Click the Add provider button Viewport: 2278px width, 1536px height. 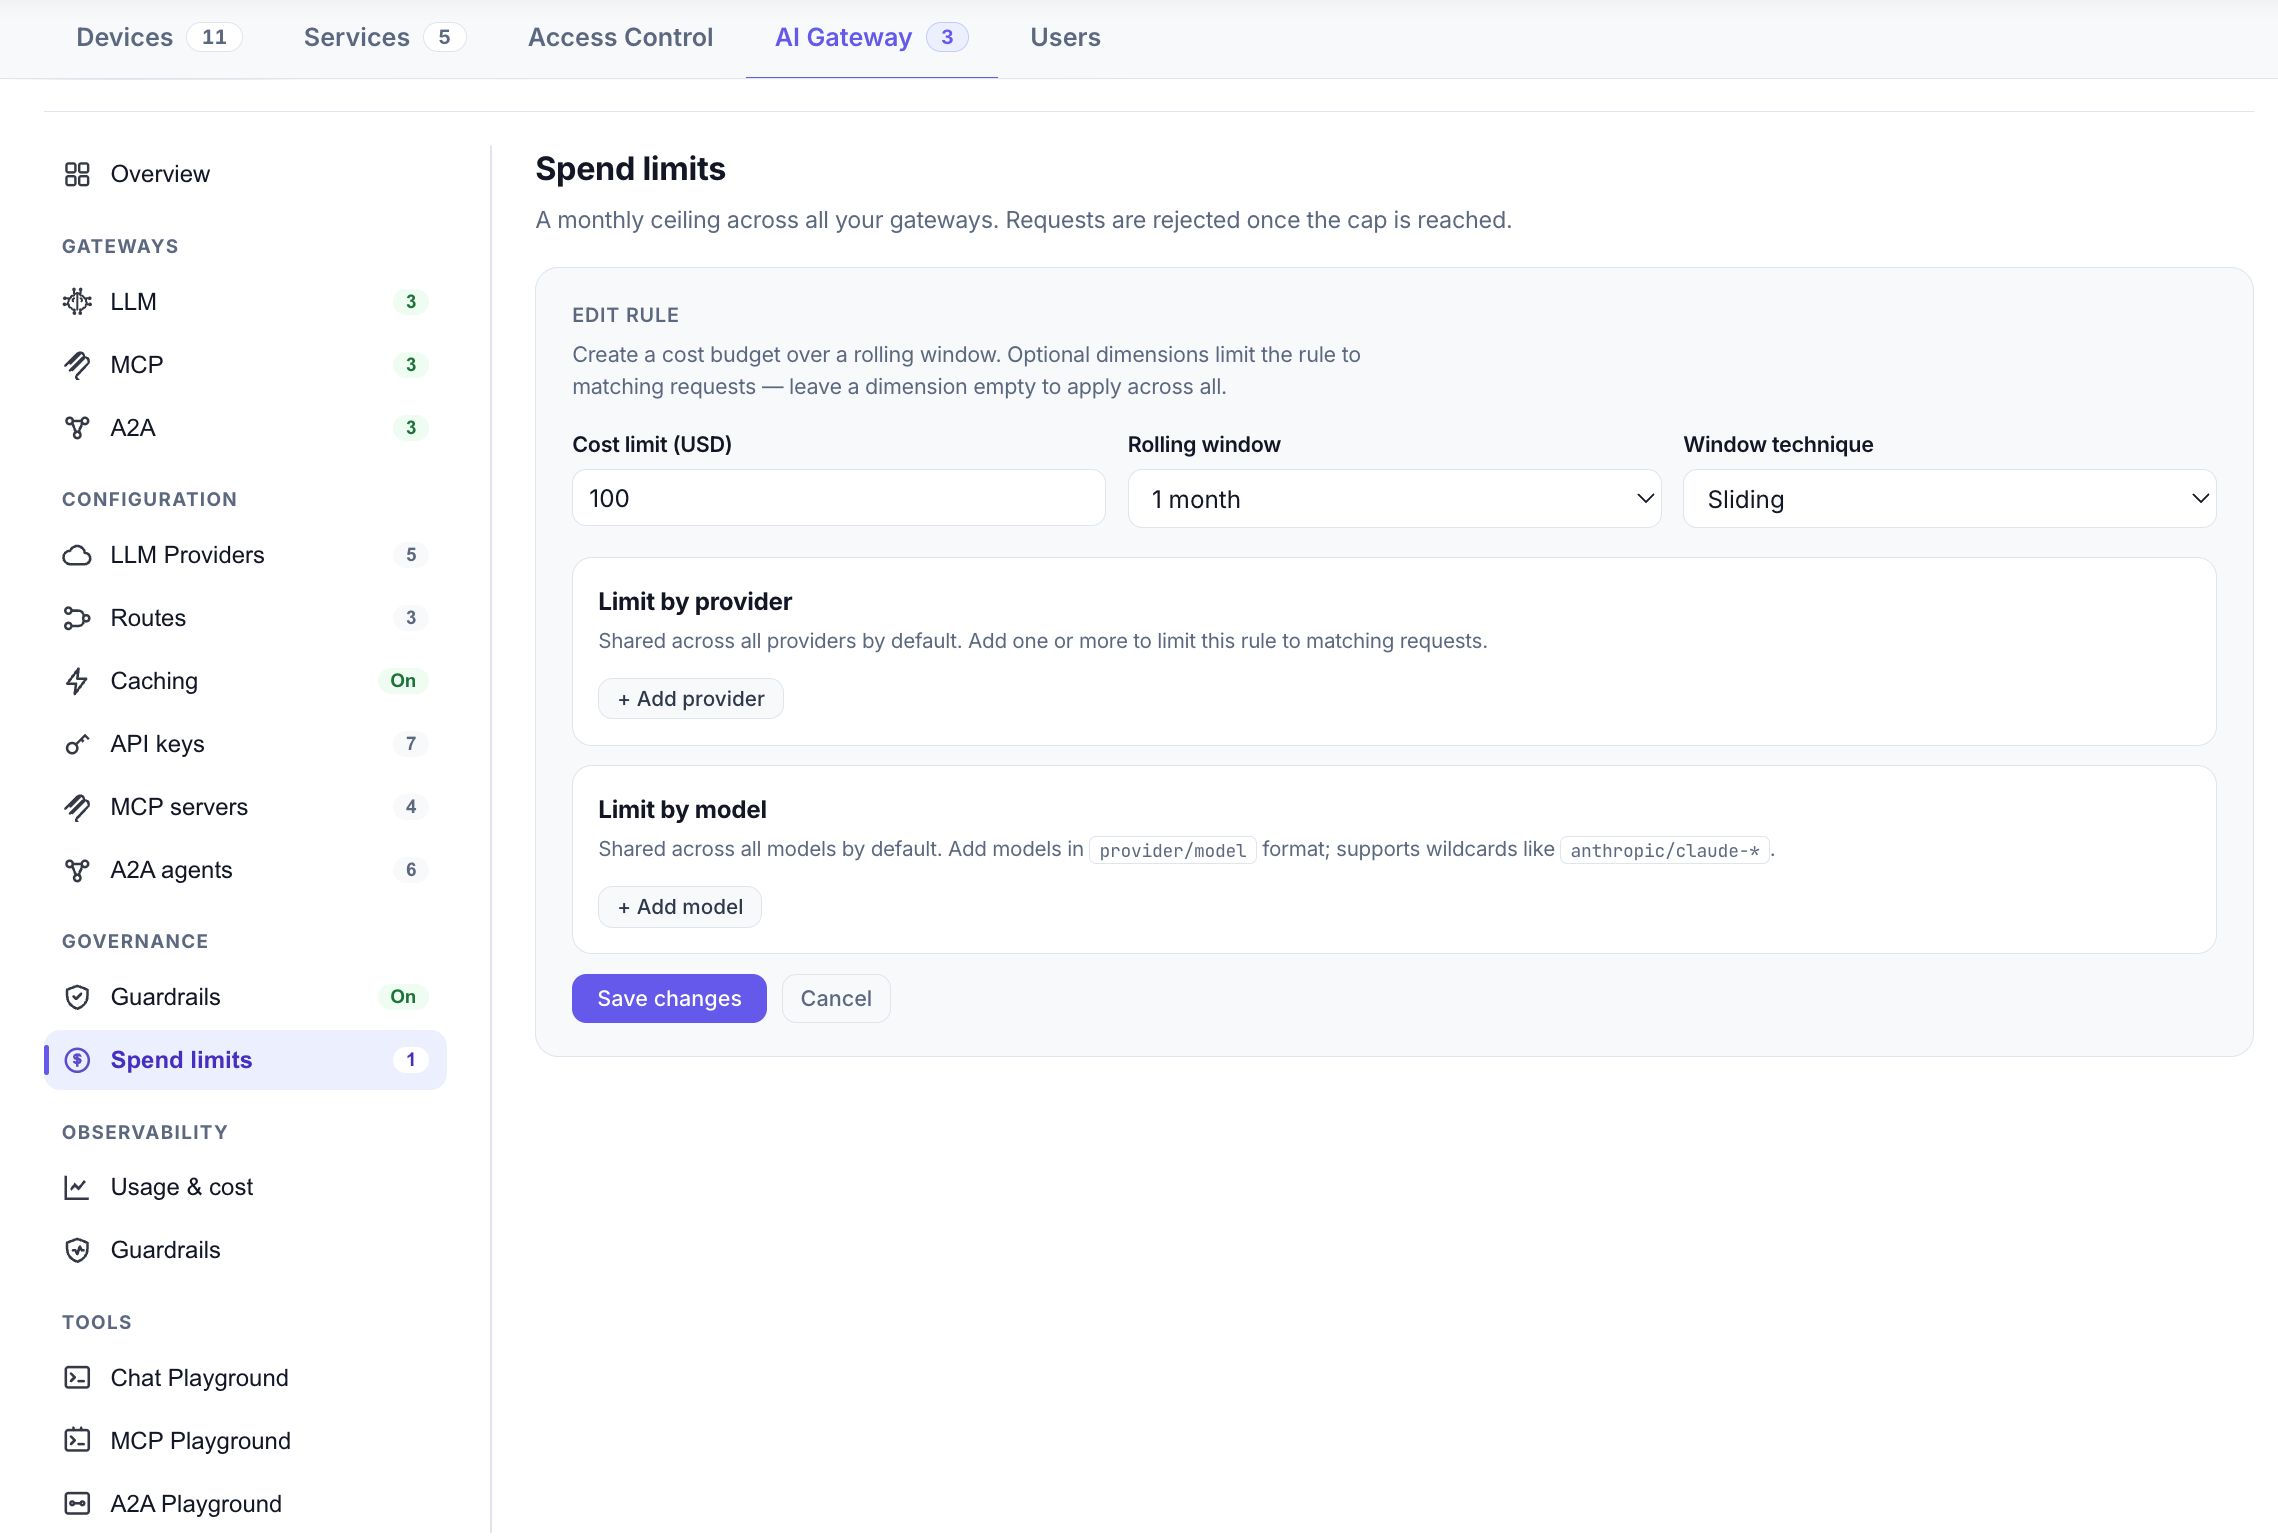[691, 699]
